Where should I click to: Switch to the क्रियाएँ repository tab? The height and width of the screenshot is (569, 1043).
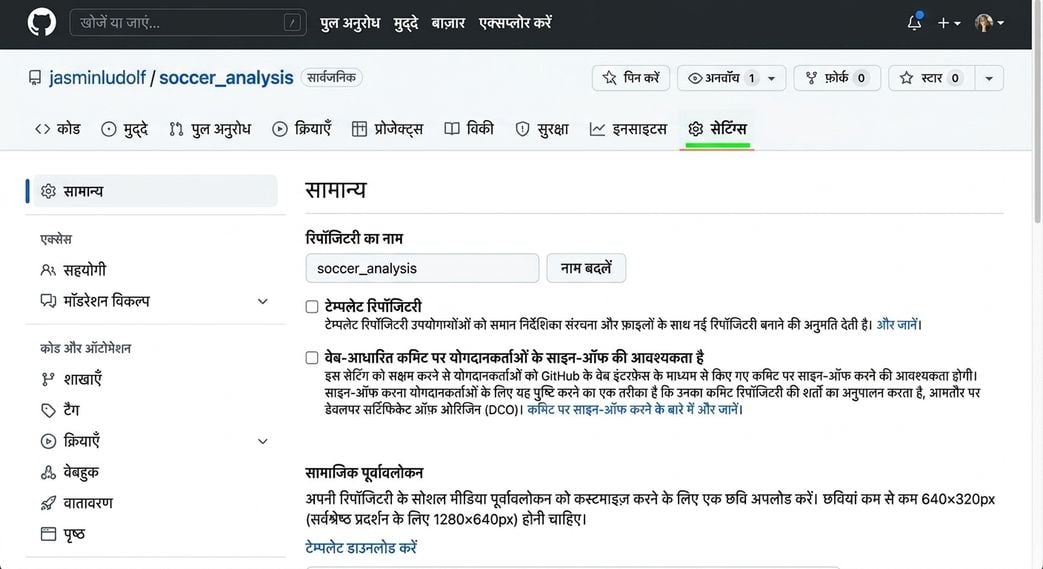(x=301, y=128)
